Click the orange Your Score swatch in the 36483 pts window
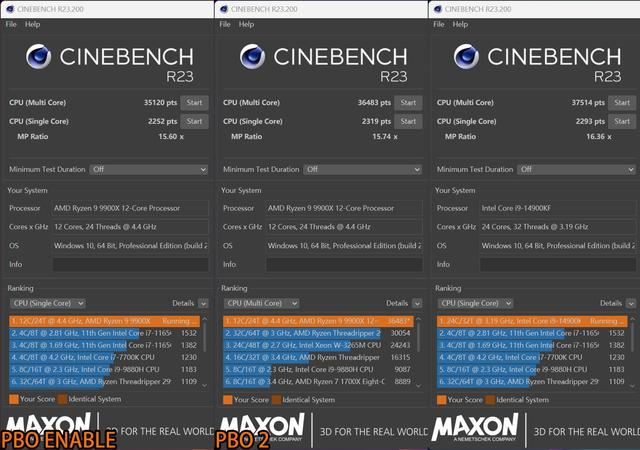640x450 pixels. click(226, 400)
